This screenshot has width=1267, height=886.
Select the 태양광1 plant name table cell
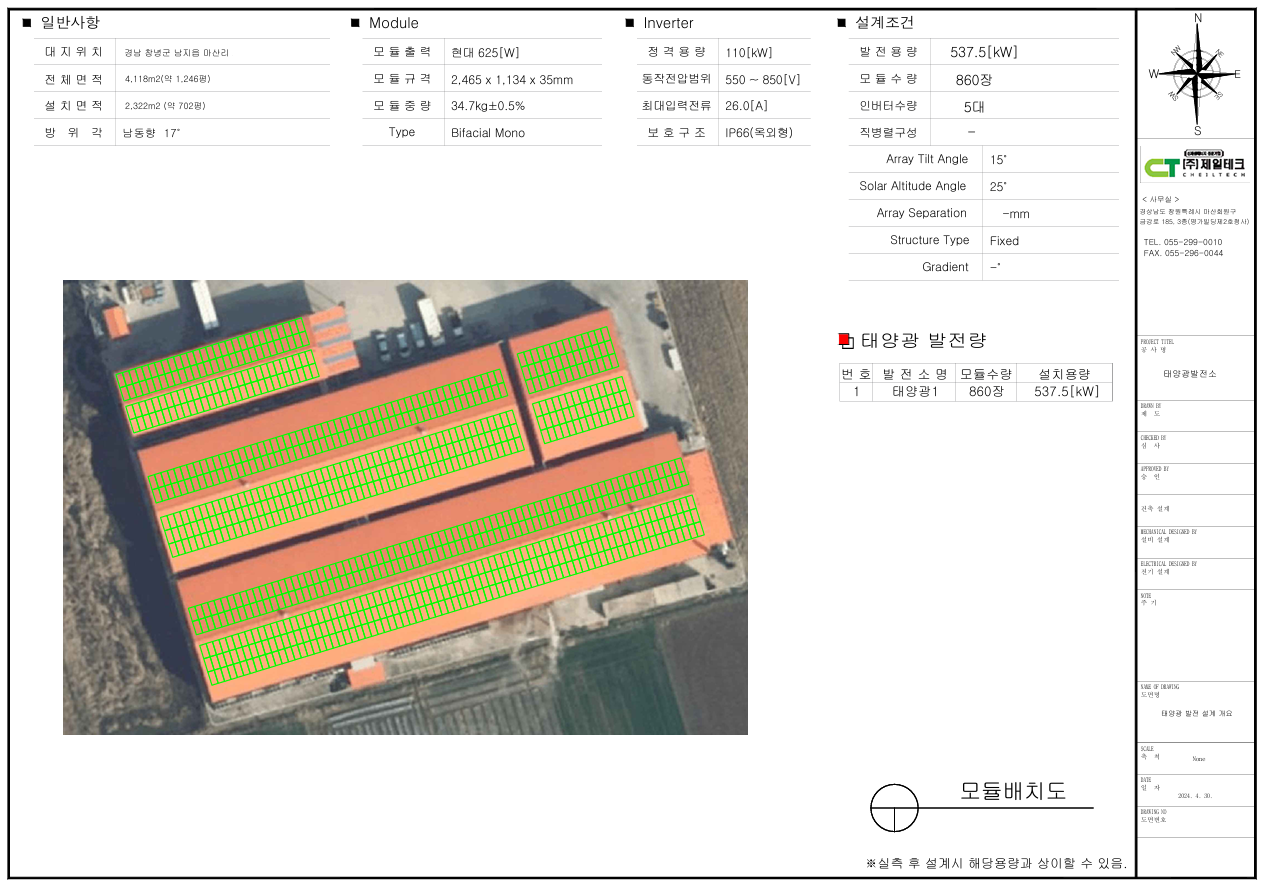[916, 392]
